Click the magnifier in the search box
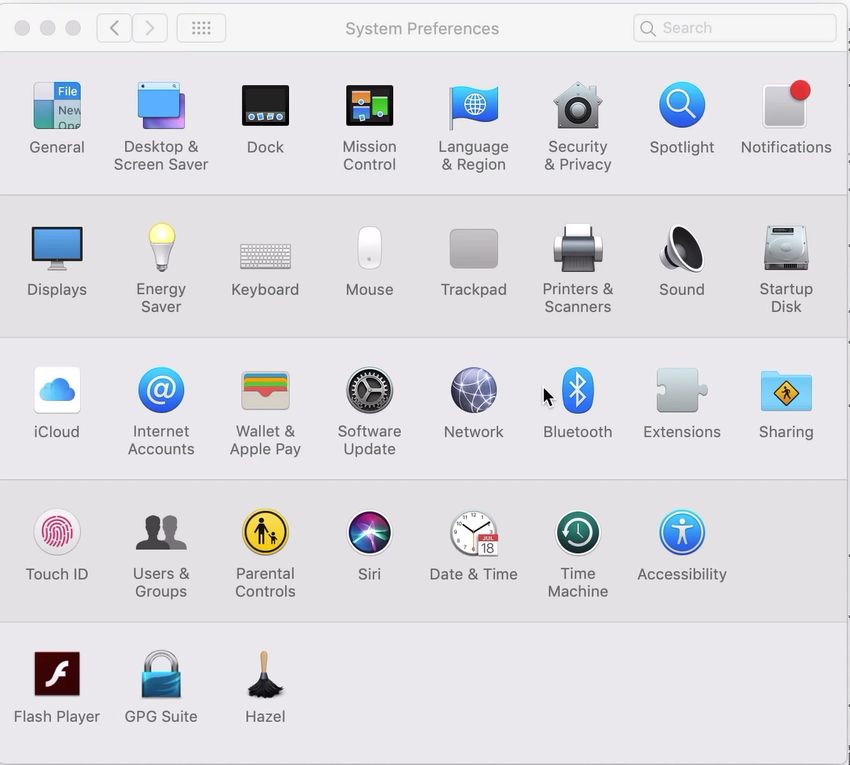The height and width of the screenshot is (765, 850). [647, 28]
